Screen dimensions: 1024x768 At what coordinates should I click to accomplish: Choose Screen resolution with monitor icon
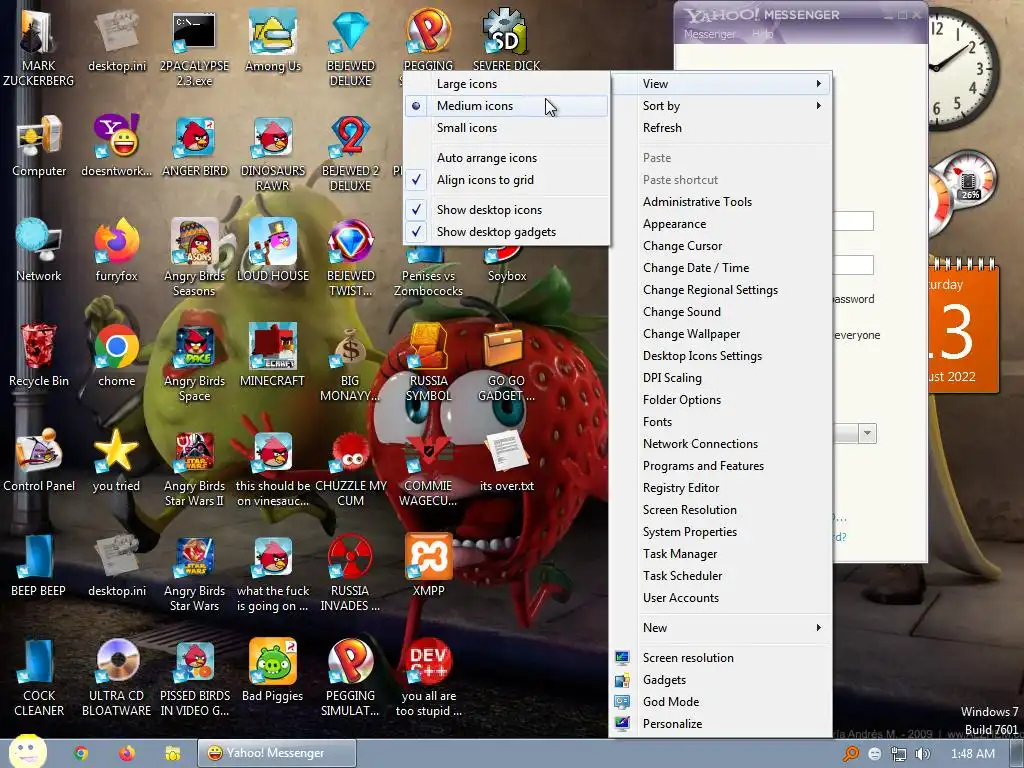(x=720, y=658)
